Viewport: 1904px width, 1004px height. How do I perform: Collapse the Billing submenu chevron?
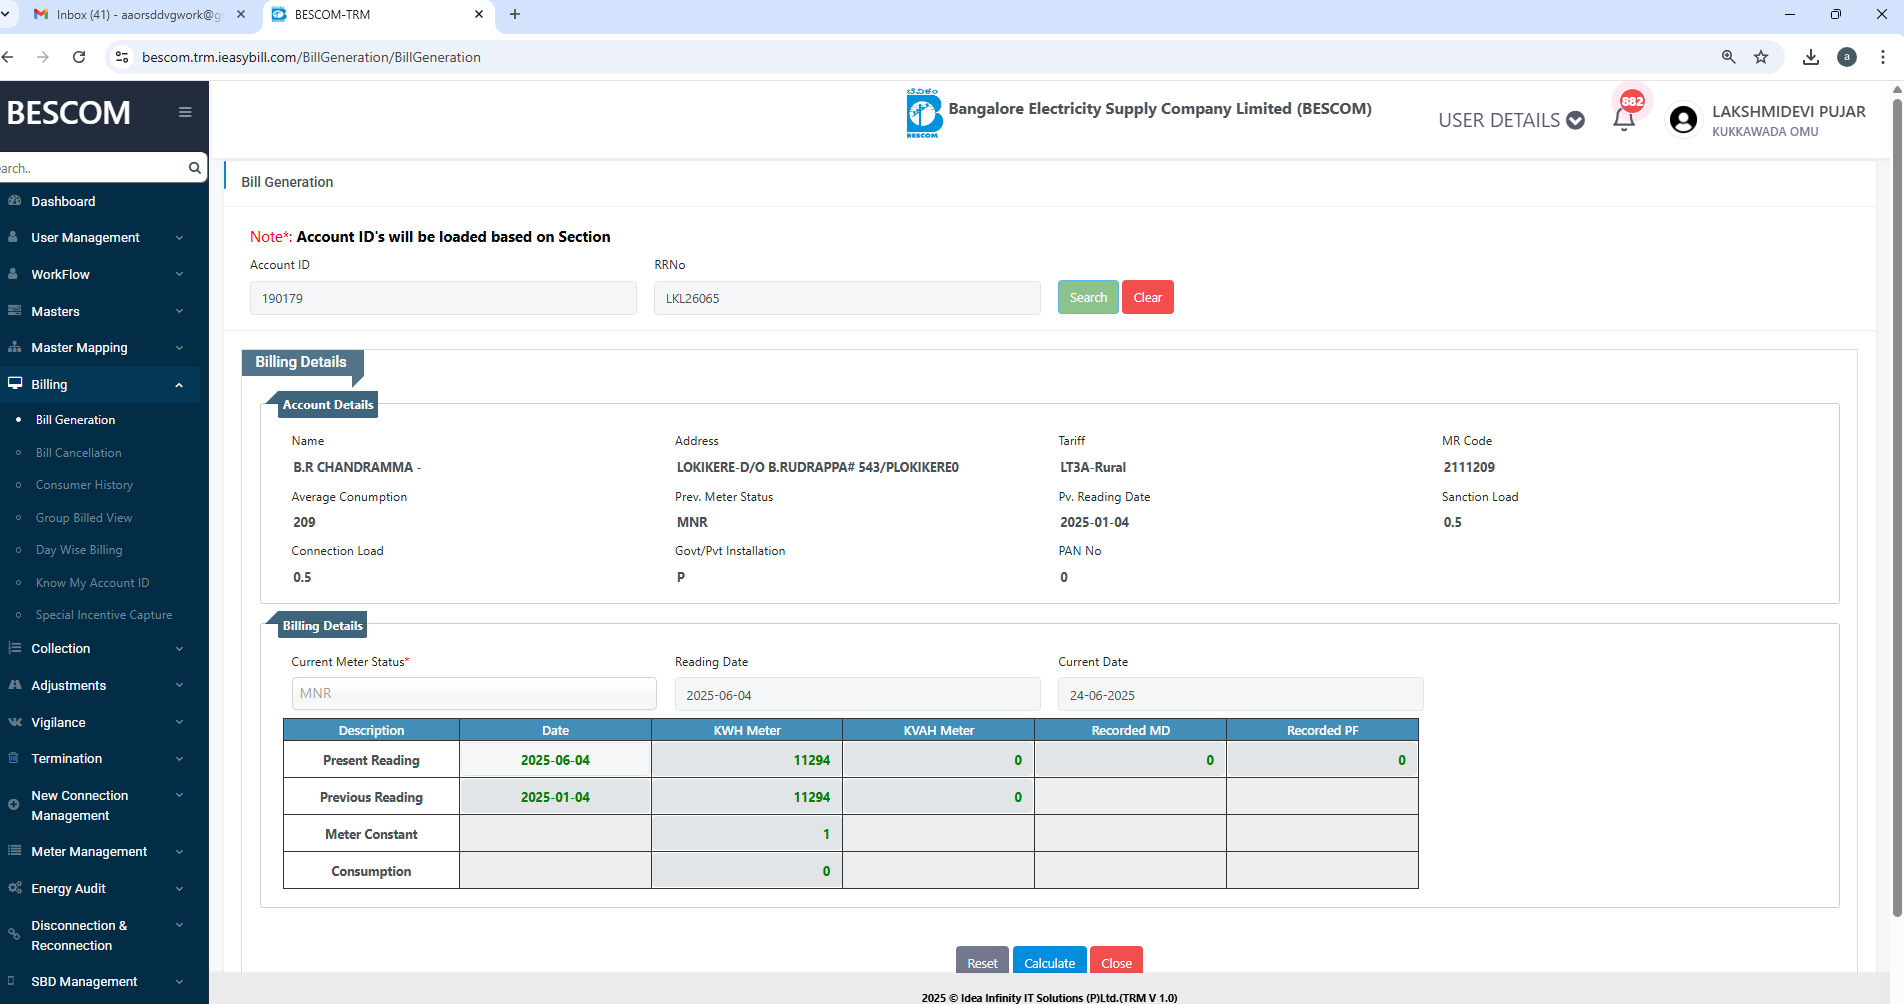(179, 385)
